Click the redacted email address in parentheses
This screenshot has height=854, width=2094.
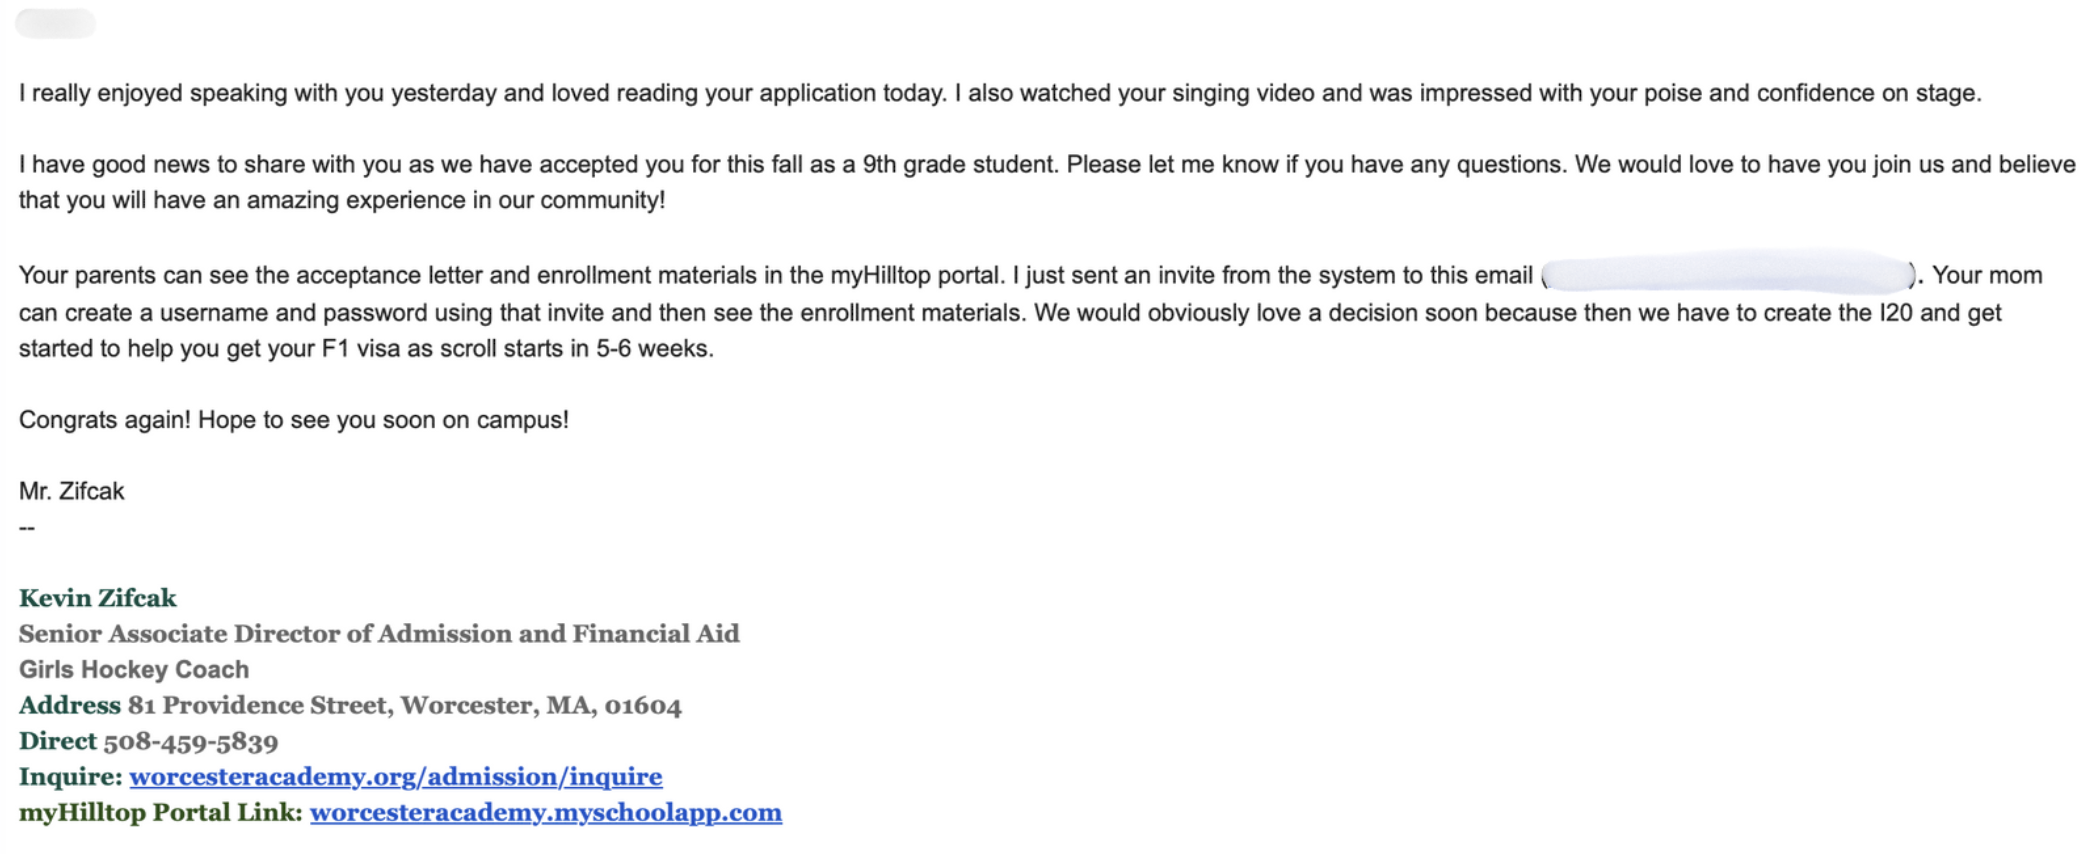click(x=1726, y=274)
